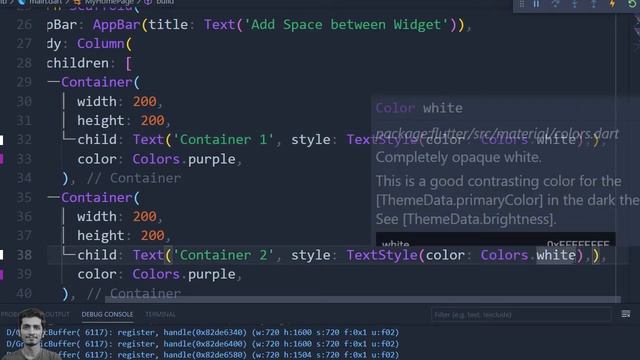The image size is (640, 360).
Task: Click 'purple' on line 39
Action: tap(211, 274)
